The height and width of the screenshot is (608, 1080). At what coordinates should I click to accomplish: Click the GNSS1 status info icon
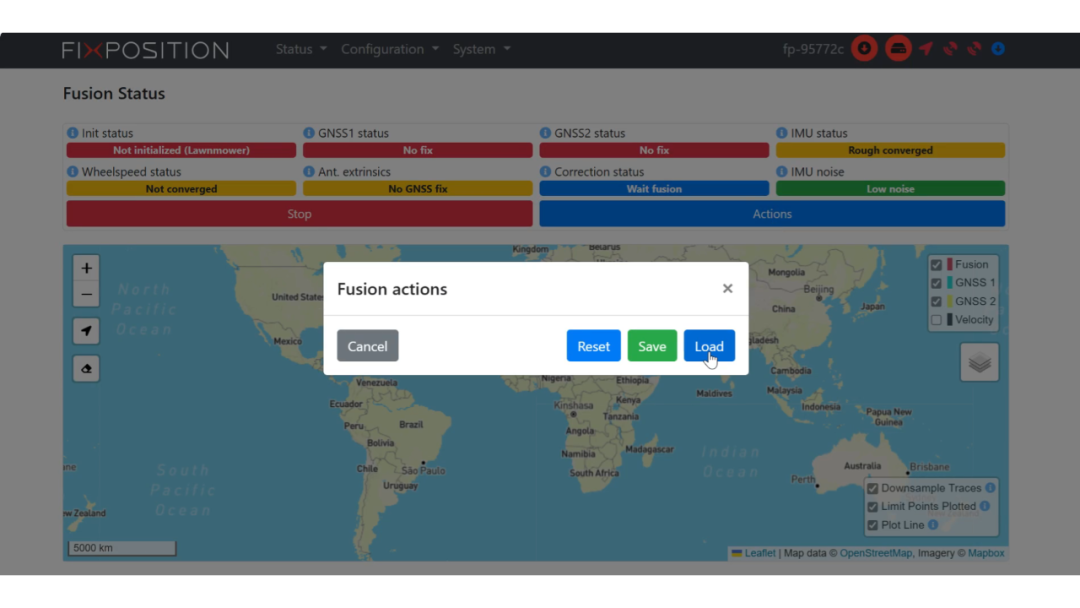point(309,133)
